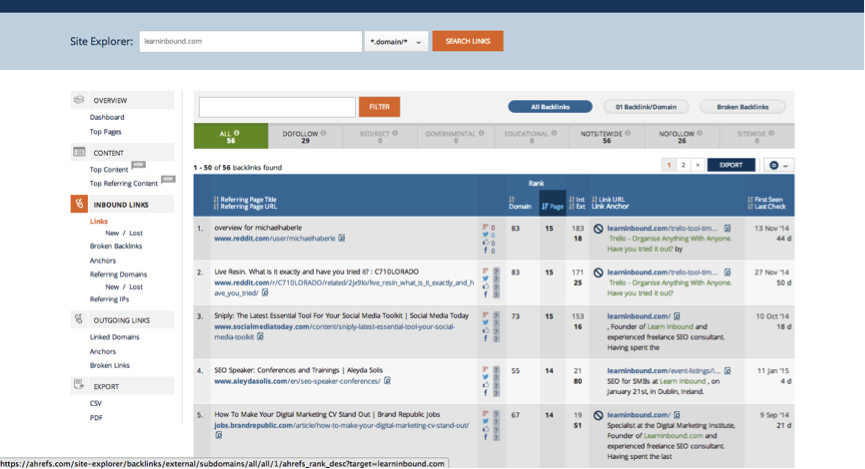
Task: Open Referring Domains in sidebar
Action: pyautogui.click(x=118, y=274)
